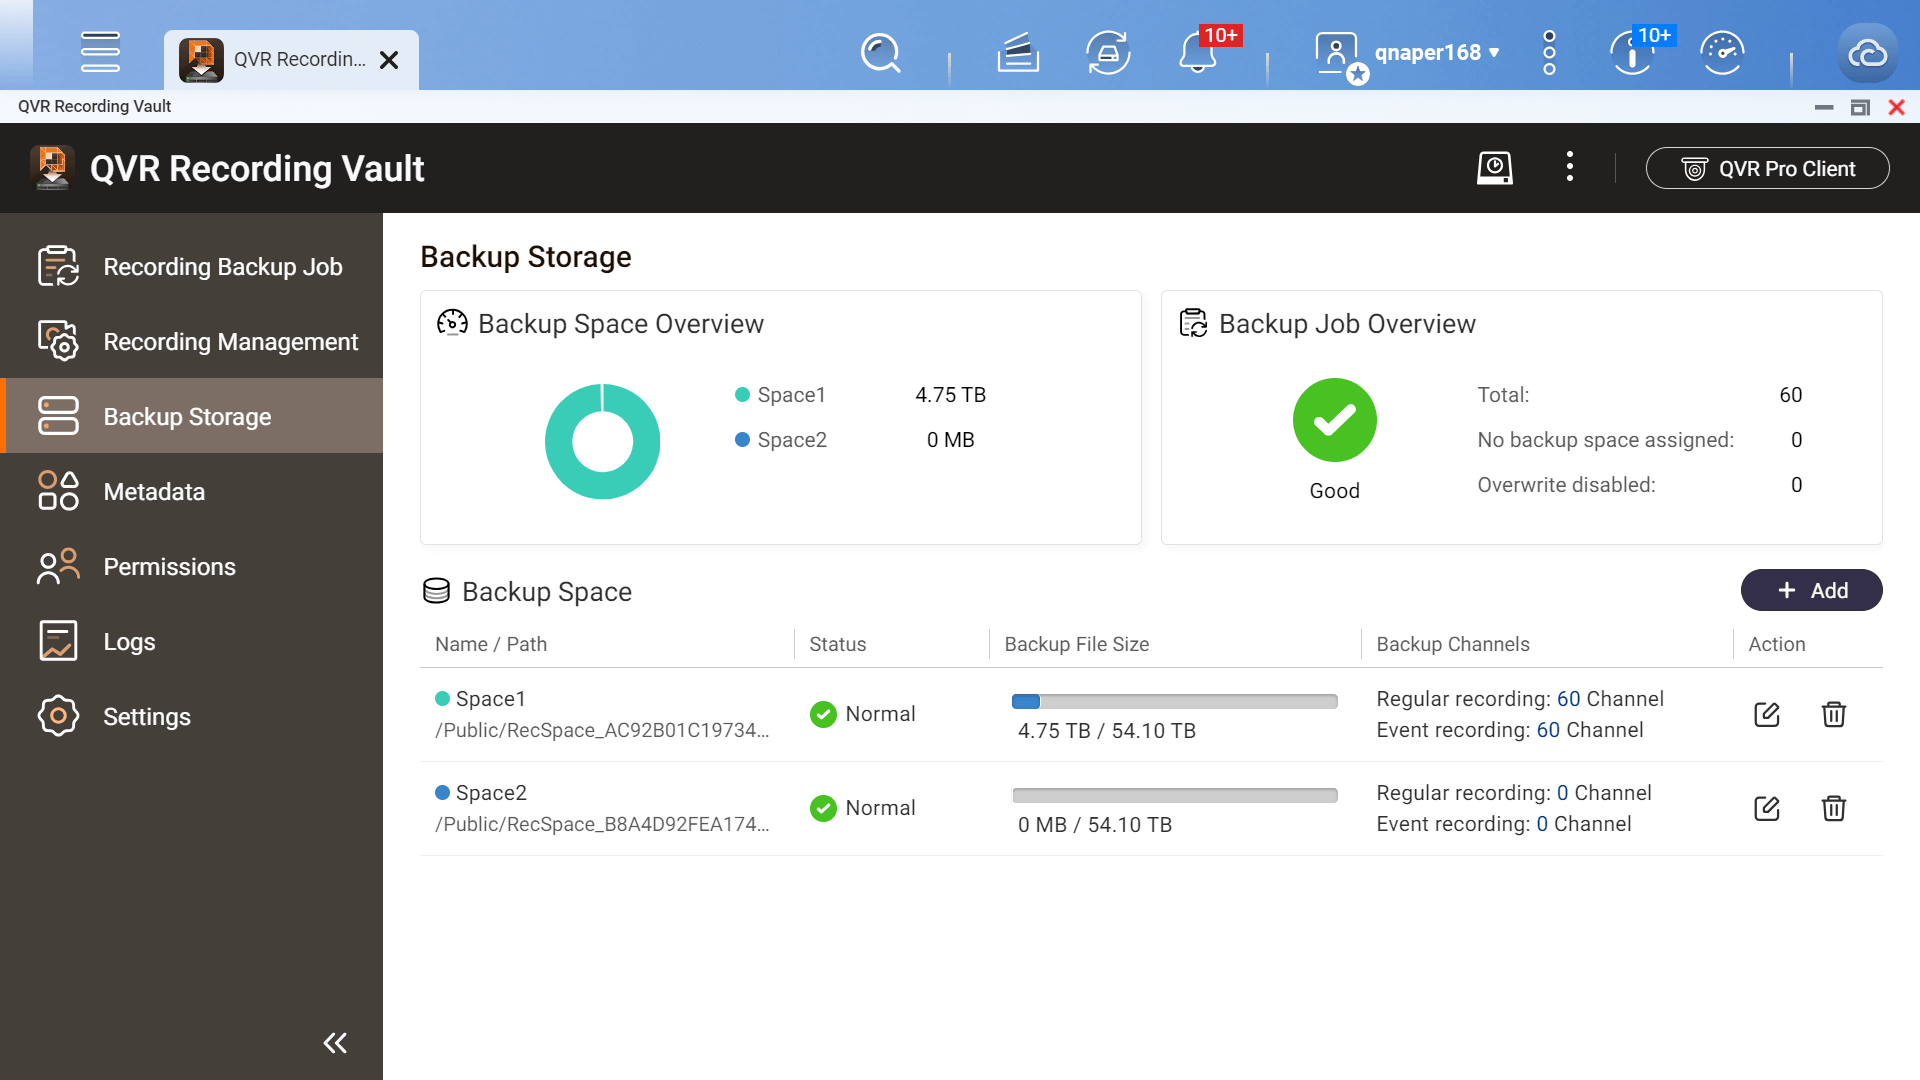Open the cloud icon in top bar
The width and height of the screenshot is (1920, 1080).
click(x=1866, y=53)
